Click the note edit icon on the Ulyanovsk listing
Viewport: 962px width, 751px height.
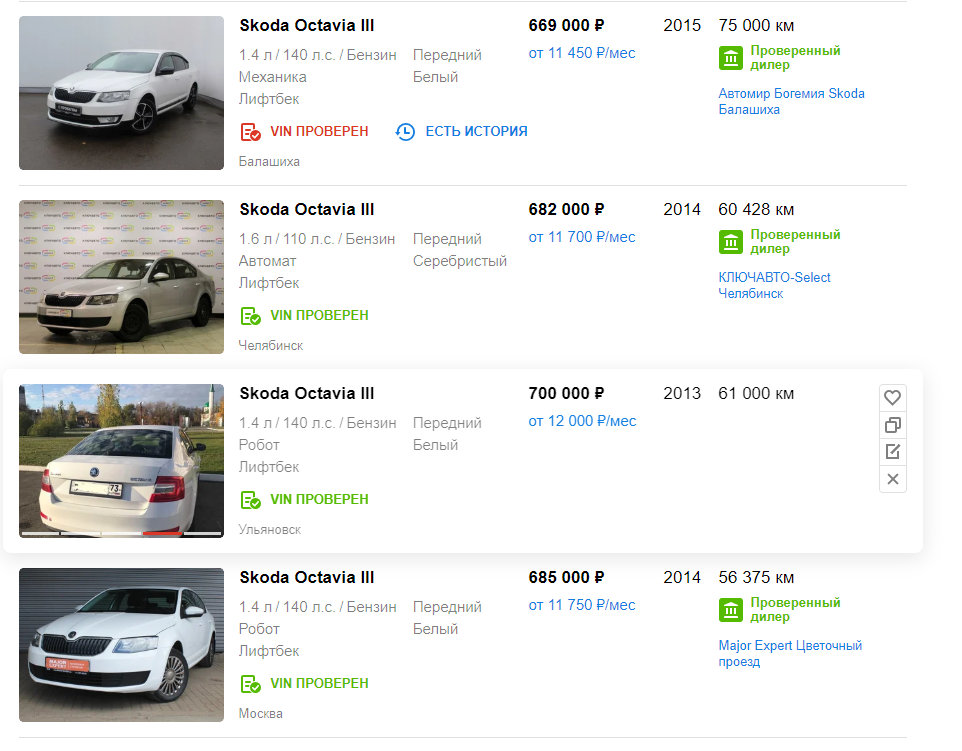[x=892, y=452]
